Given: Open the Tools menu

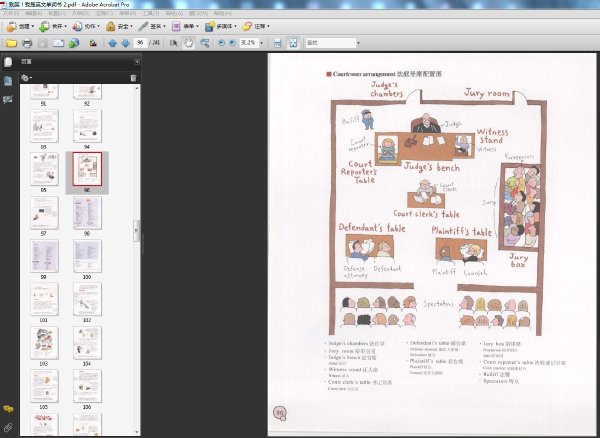Looking at the screenshot, I should click(x=150, y=14).
